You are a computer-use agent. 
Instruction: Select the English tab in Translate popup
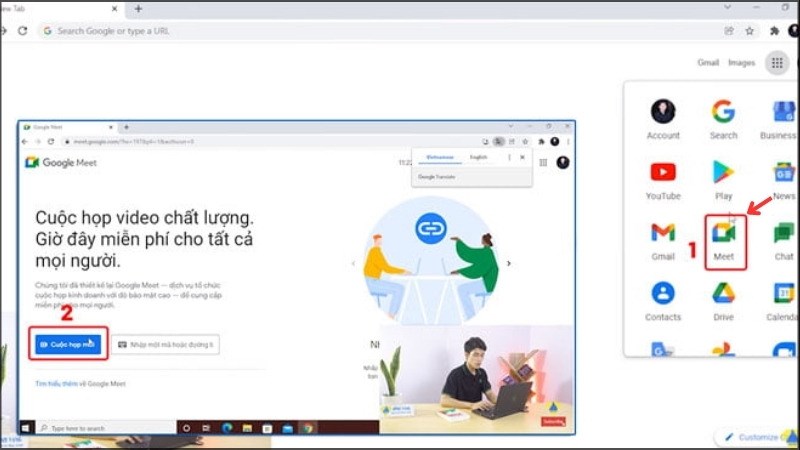(x=479, y=157)
